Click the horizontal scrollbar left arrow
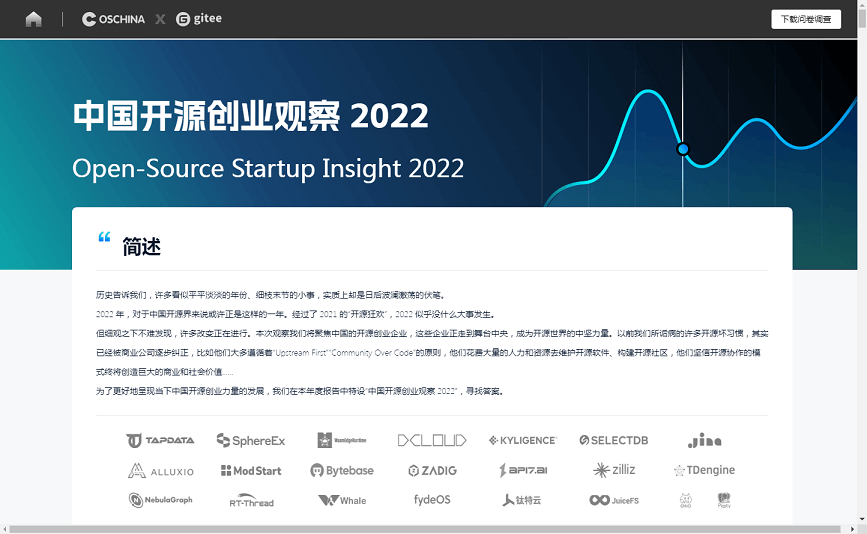 coord(4,529)
